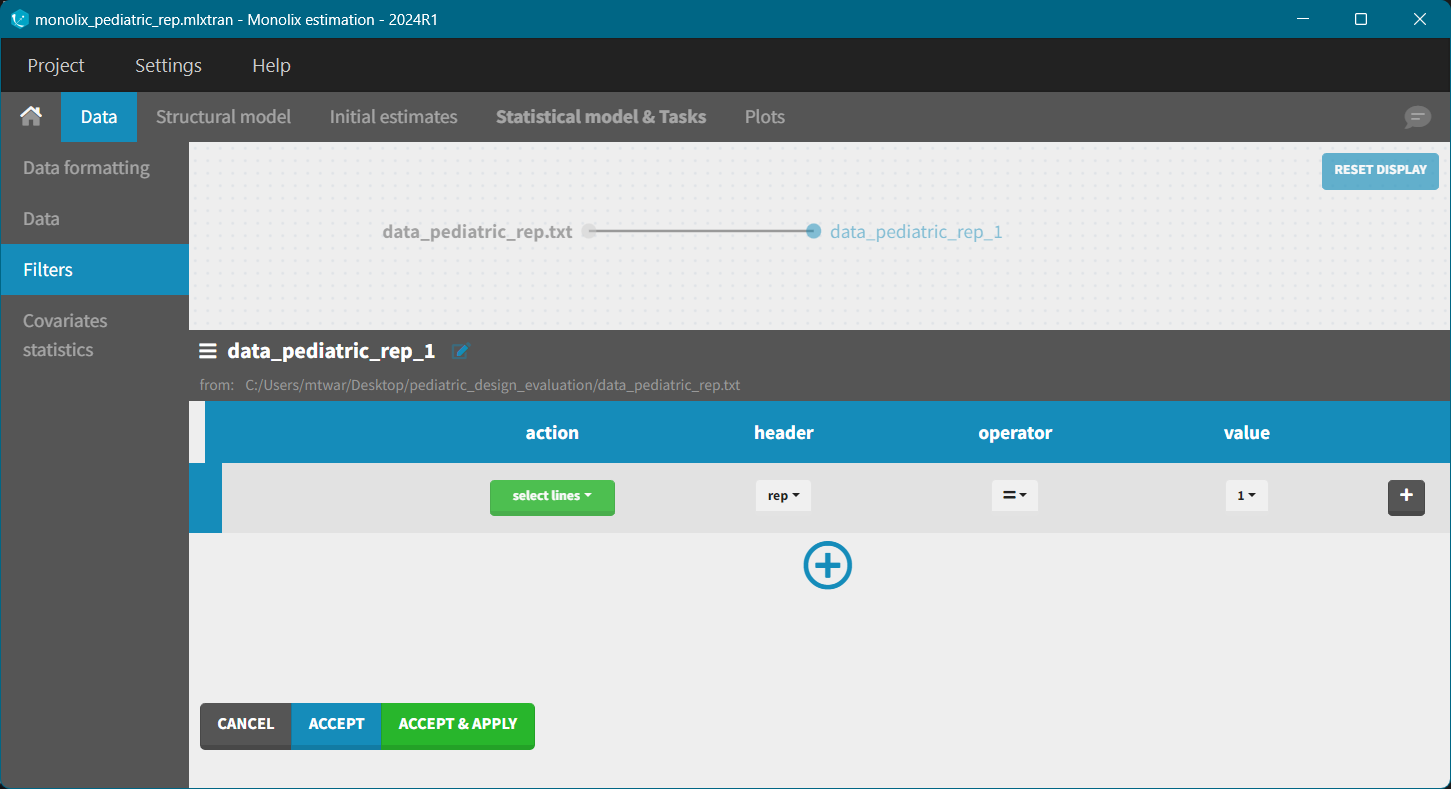The width and height of the screenshot is (1451, 789).
Task: Click the pencil icon to rename filter
Action: [x=460, y=351]
